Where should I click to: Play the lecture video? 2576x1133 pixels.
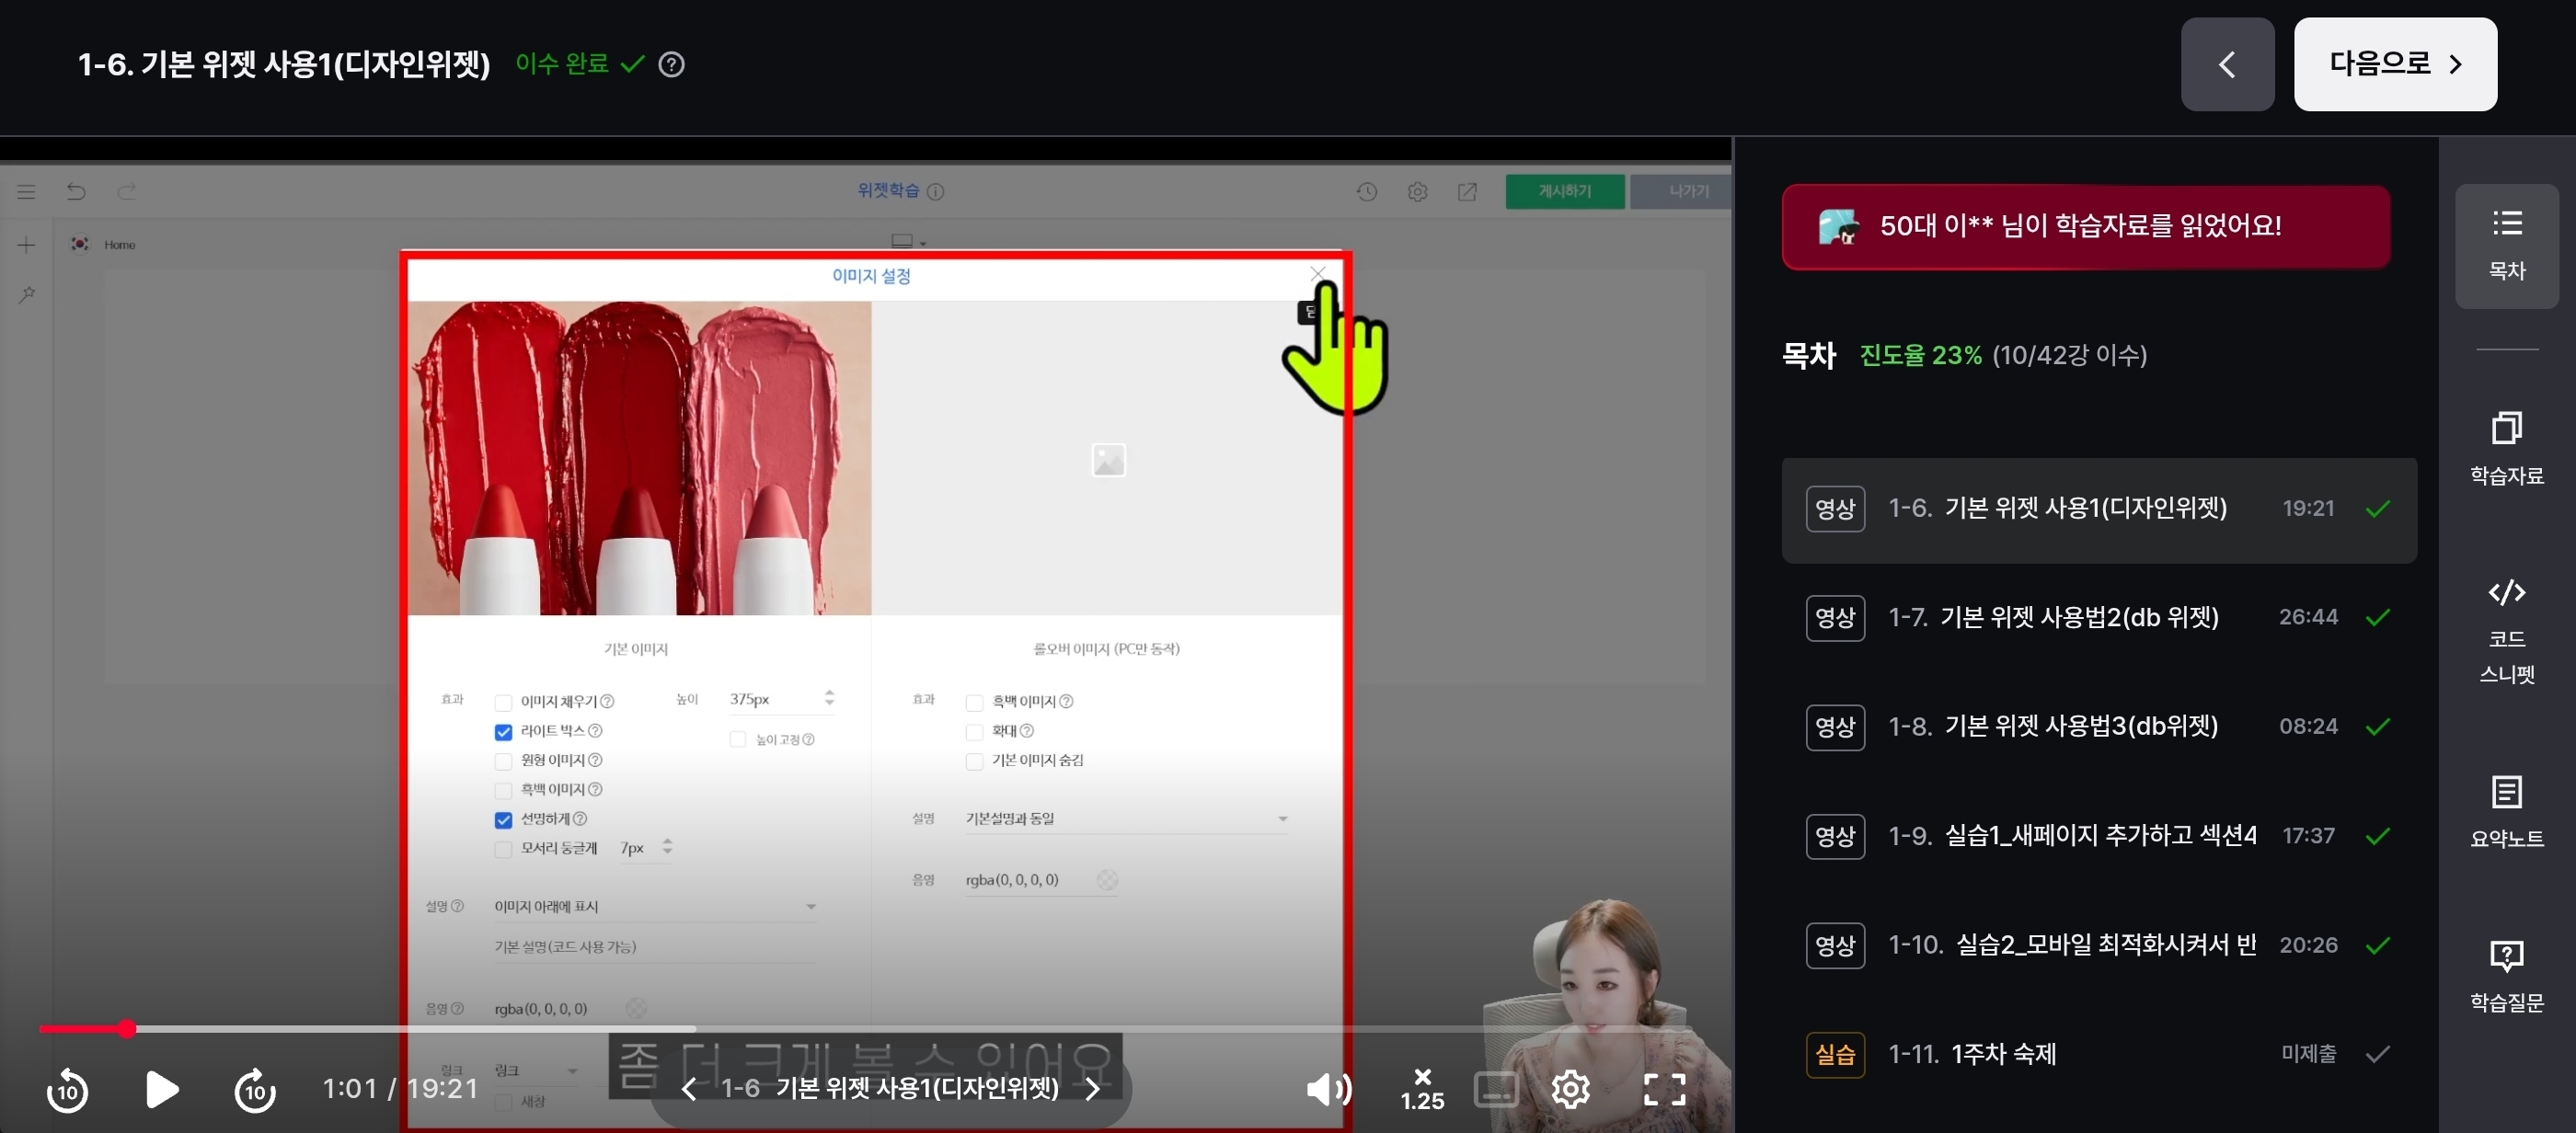pos(162,1089)
